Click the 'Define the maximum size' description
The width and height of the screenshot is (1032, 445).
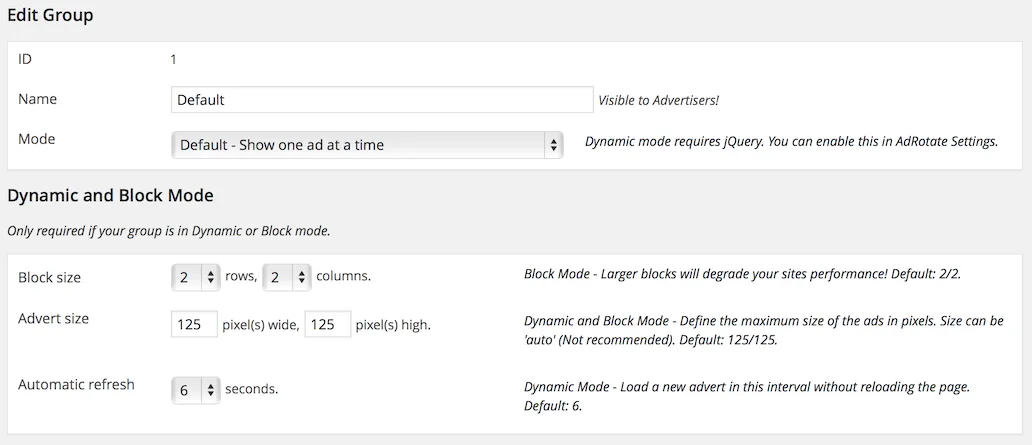(x=763, y=332)
